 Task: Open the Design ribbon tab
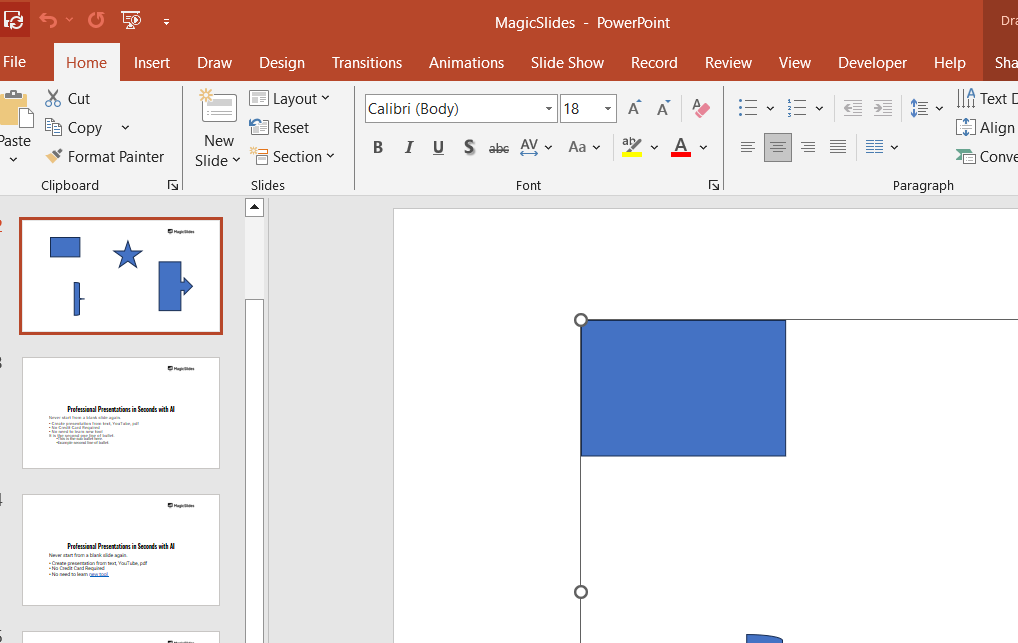[282, 62]
